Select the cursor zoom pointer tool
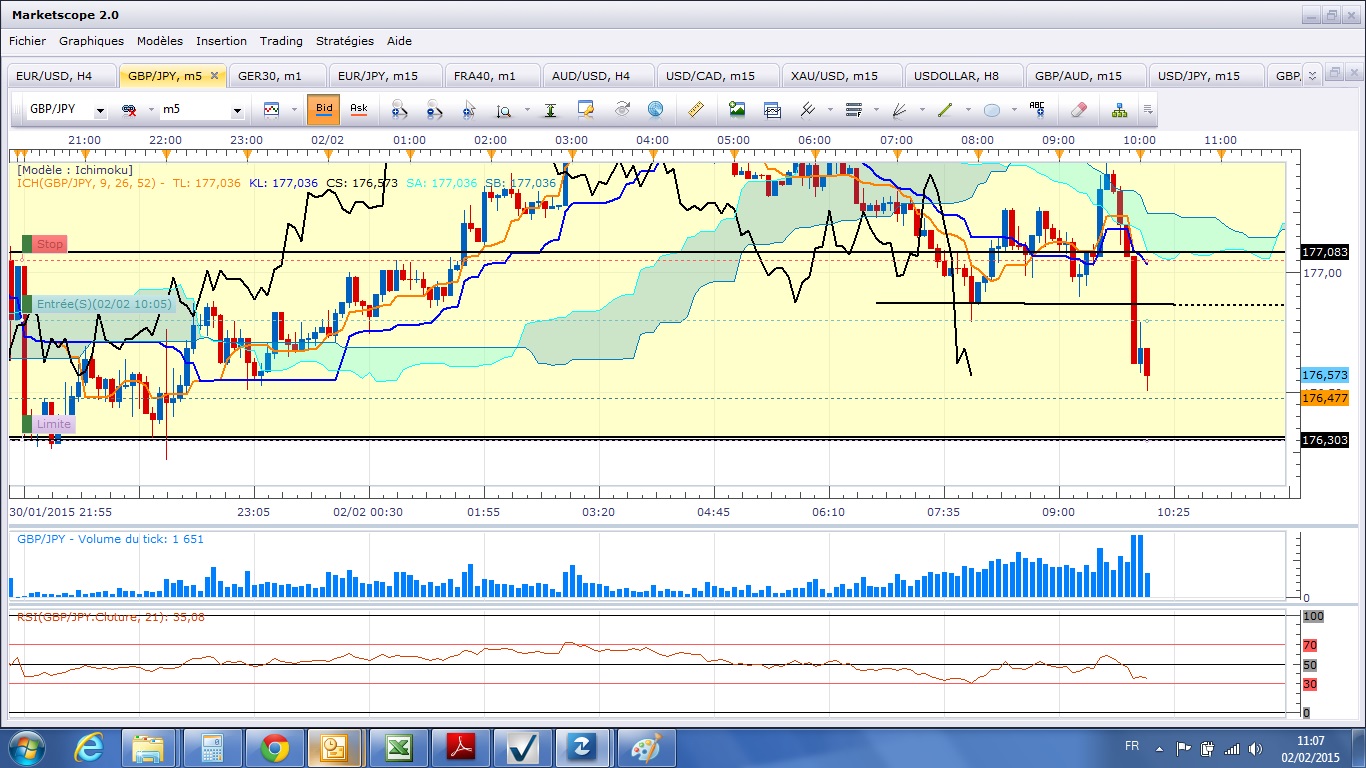Screen dimensions: 1366x768 click(469, 109)
